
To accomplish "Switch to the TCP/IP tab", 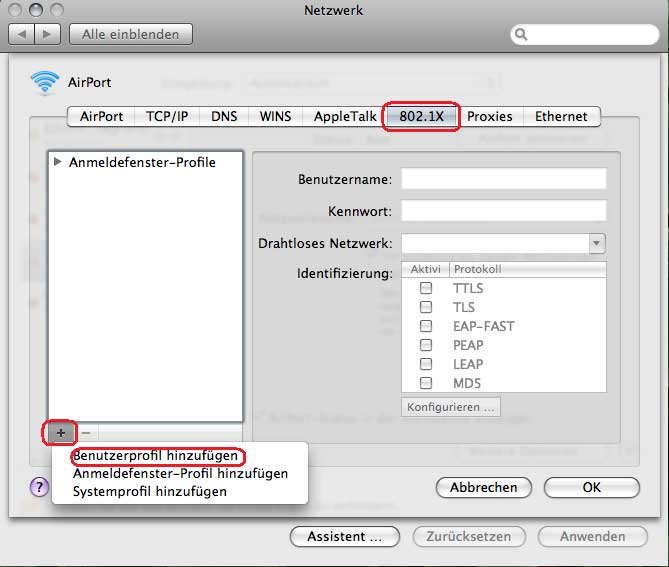I will point(167,116).
